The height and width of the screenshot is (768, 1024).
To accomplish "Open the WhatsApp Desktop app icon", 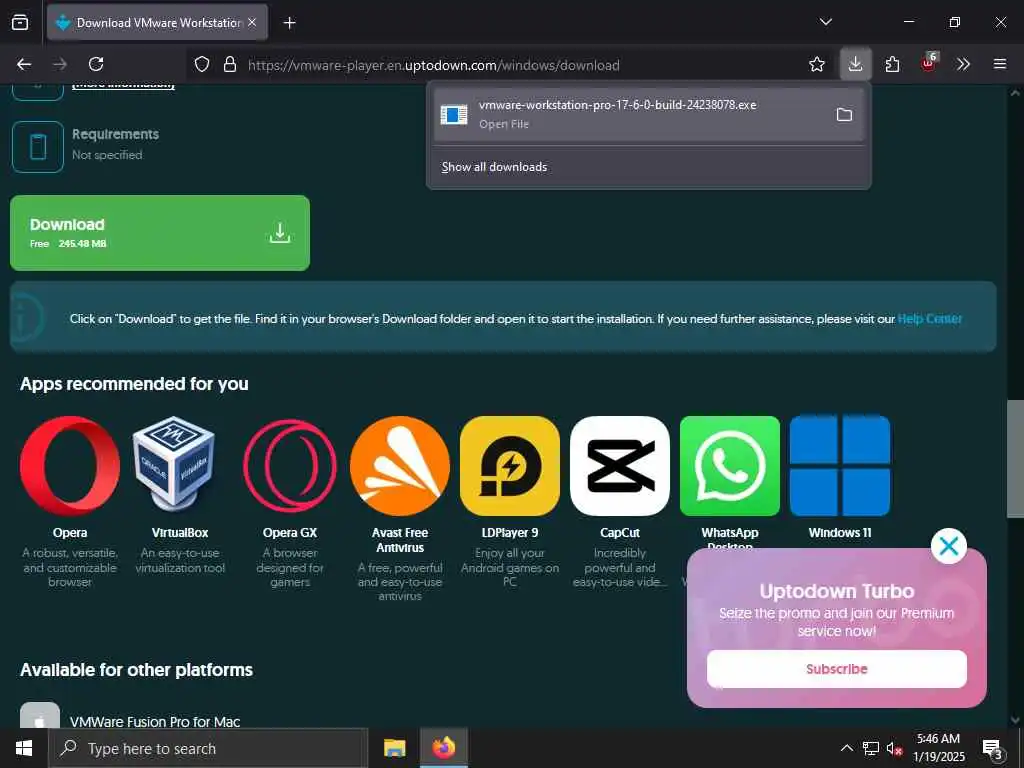I will point(729,466).
